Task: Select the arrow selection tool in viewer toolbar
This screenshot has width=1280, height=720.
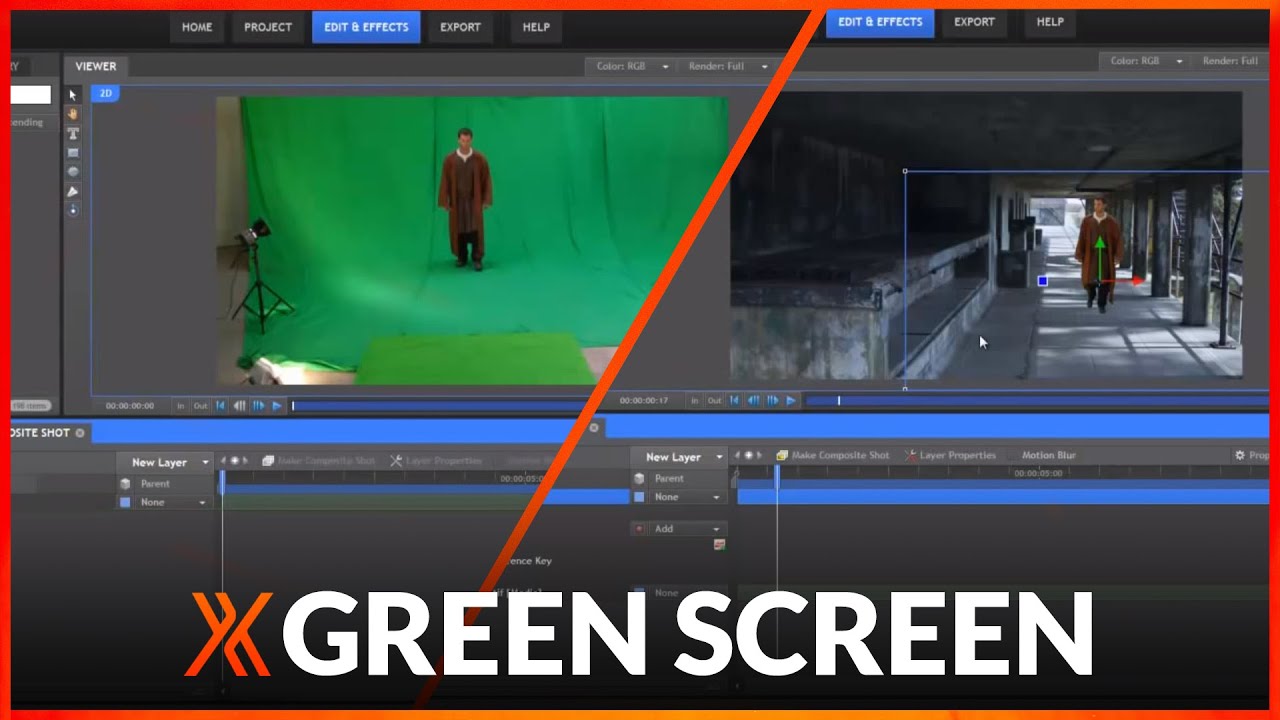Action: 73,95
